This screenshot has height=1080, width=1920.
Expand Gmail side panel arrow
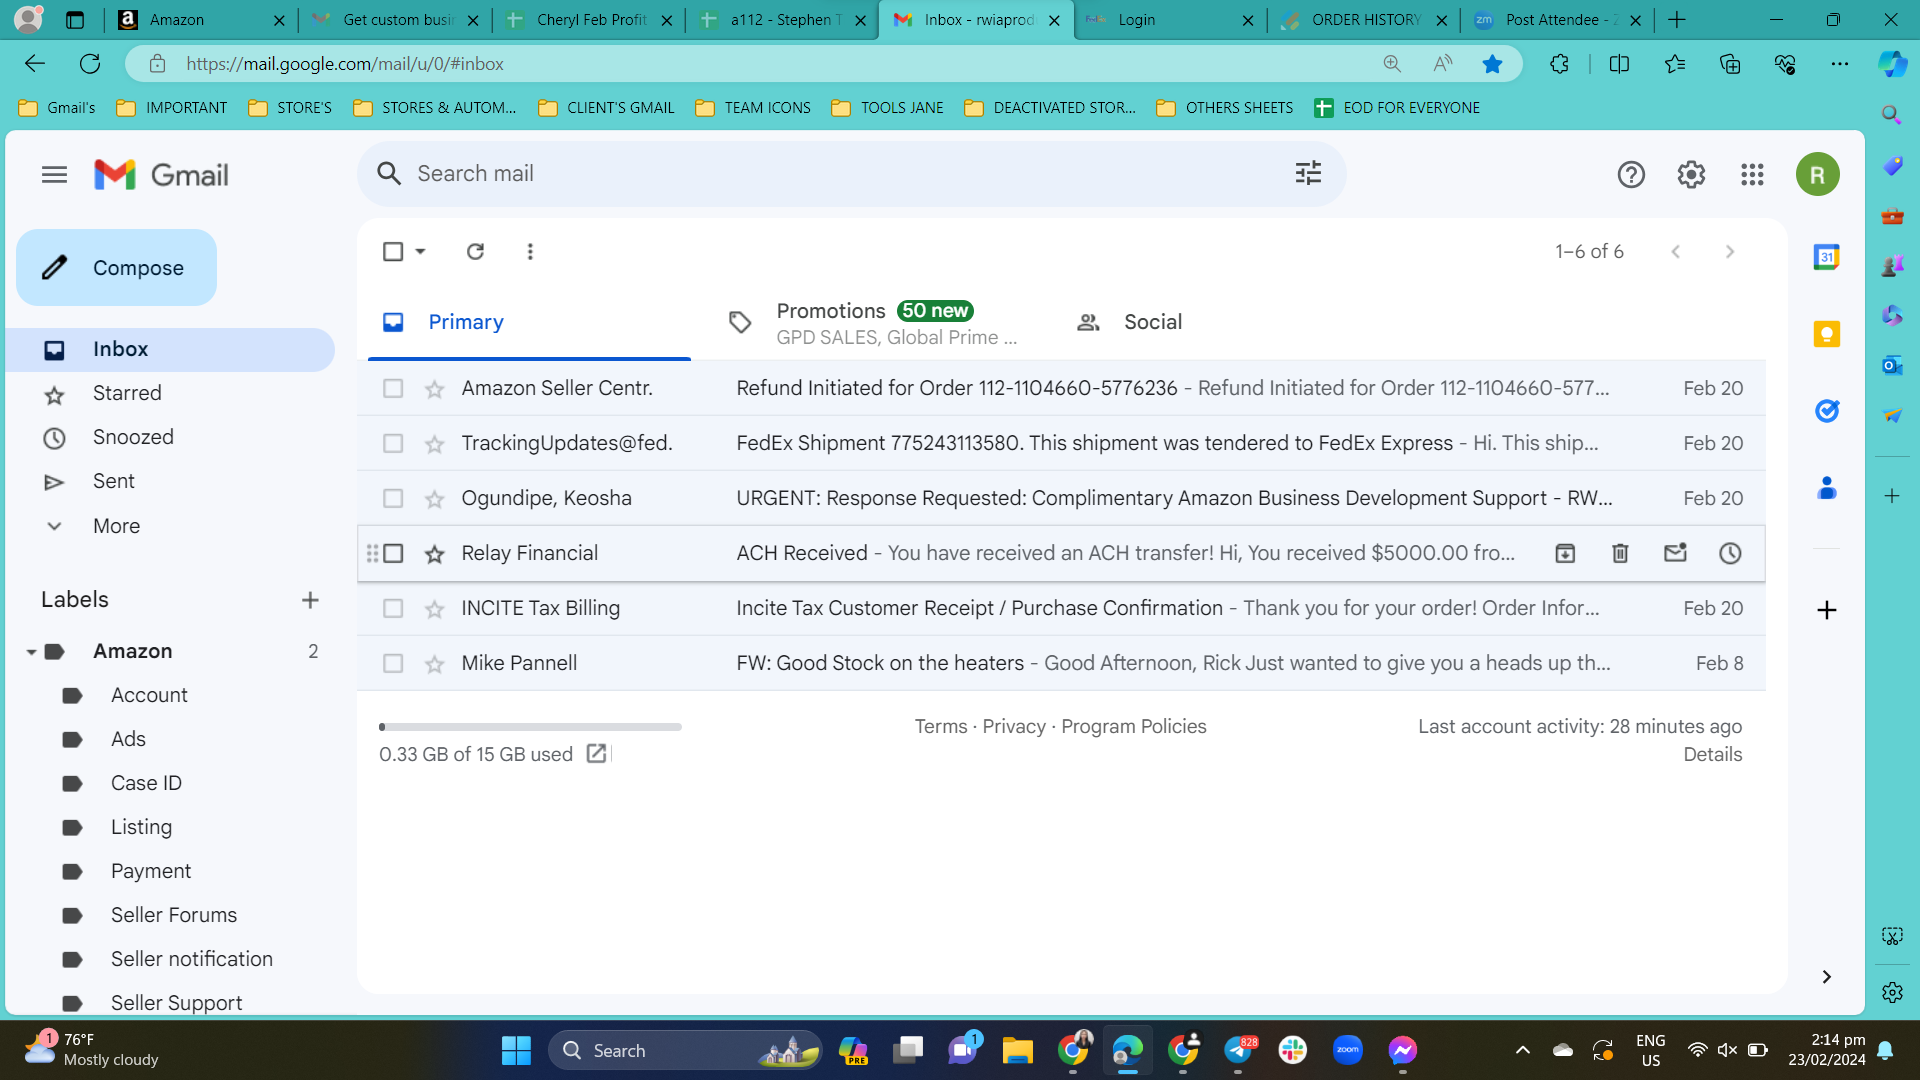1826,977
